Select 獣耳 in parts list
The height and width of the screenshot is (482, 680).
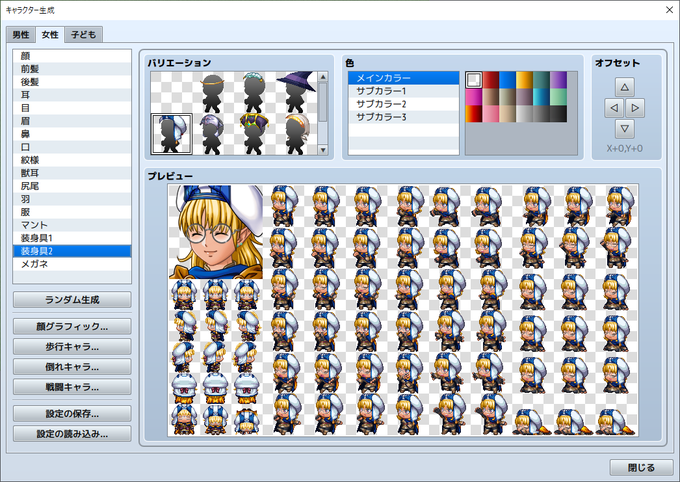tap(72, 173)
